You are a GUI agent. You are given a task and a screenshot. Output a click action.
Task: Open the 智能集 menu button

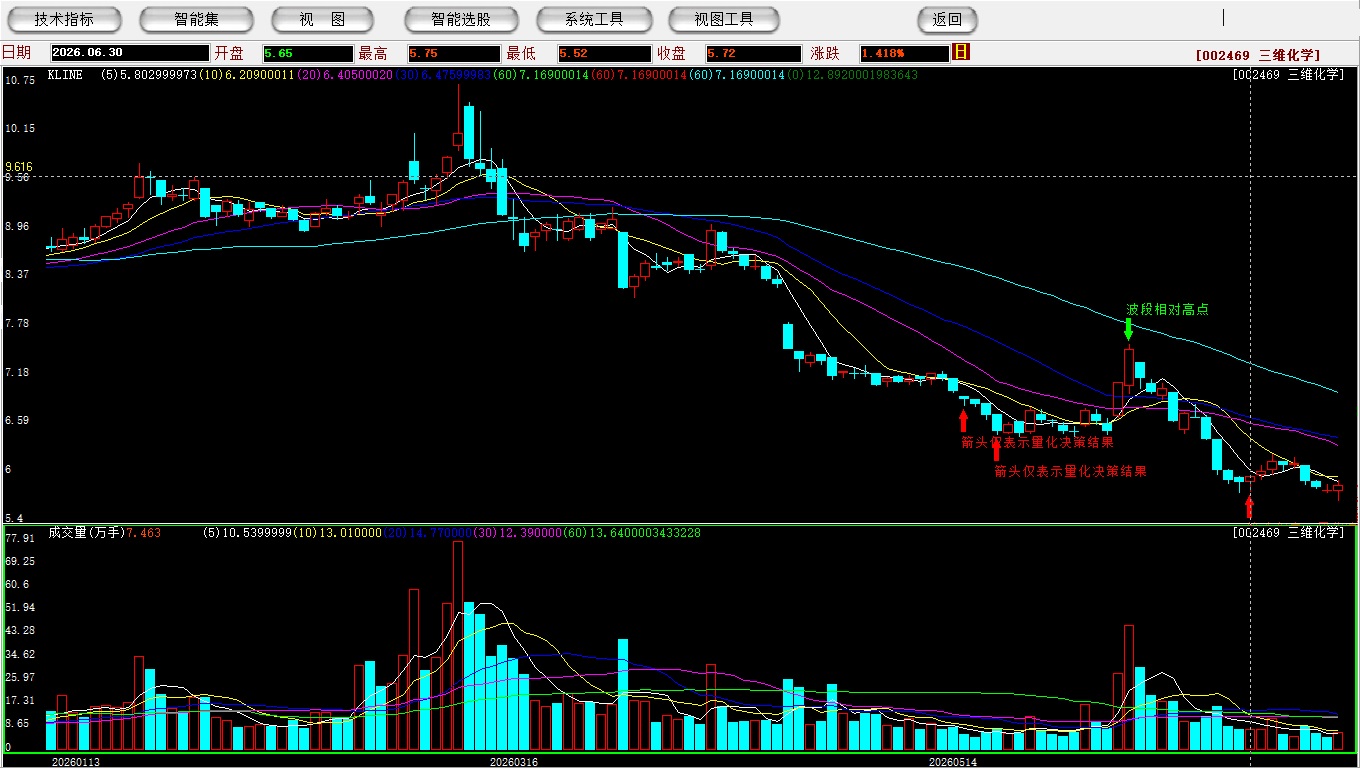click(x=197, y=19)
